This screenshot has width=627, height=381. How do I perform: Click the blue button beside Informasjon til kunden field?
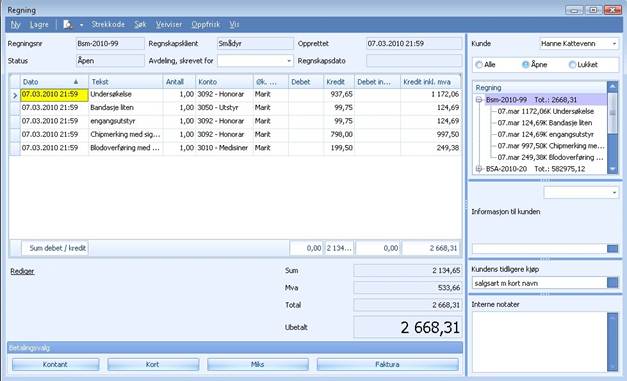613,249
